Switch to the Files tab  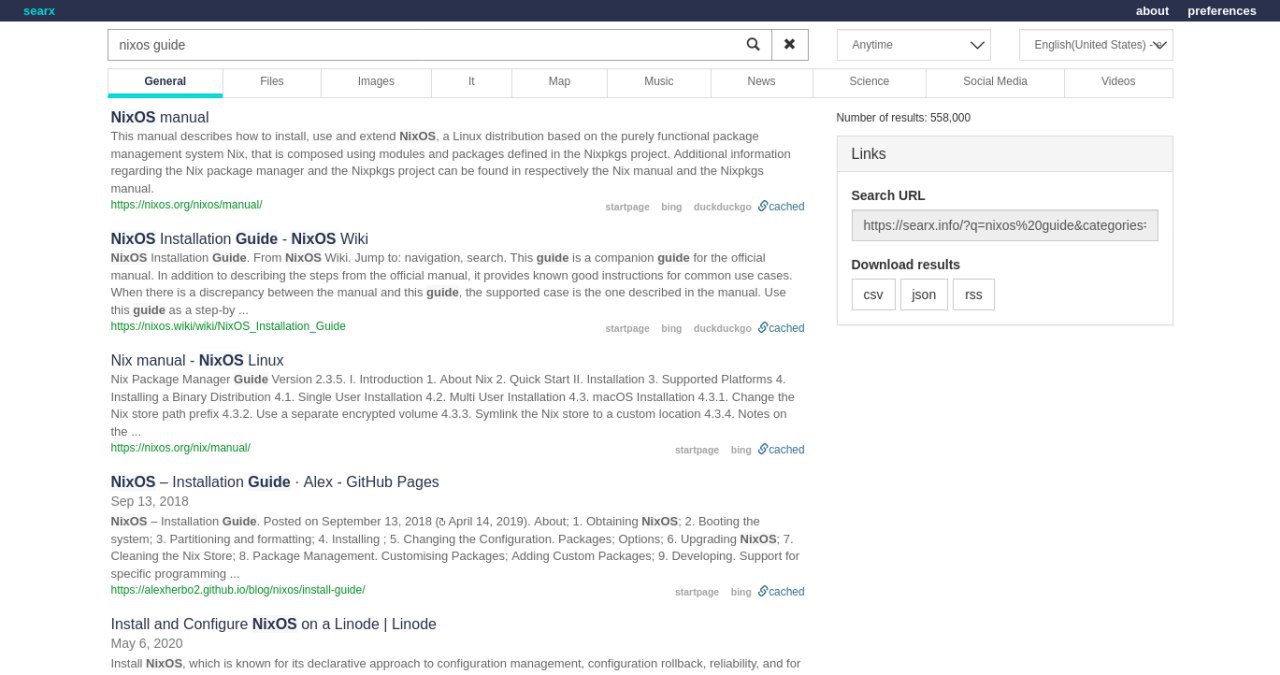[x=272, y=82]
